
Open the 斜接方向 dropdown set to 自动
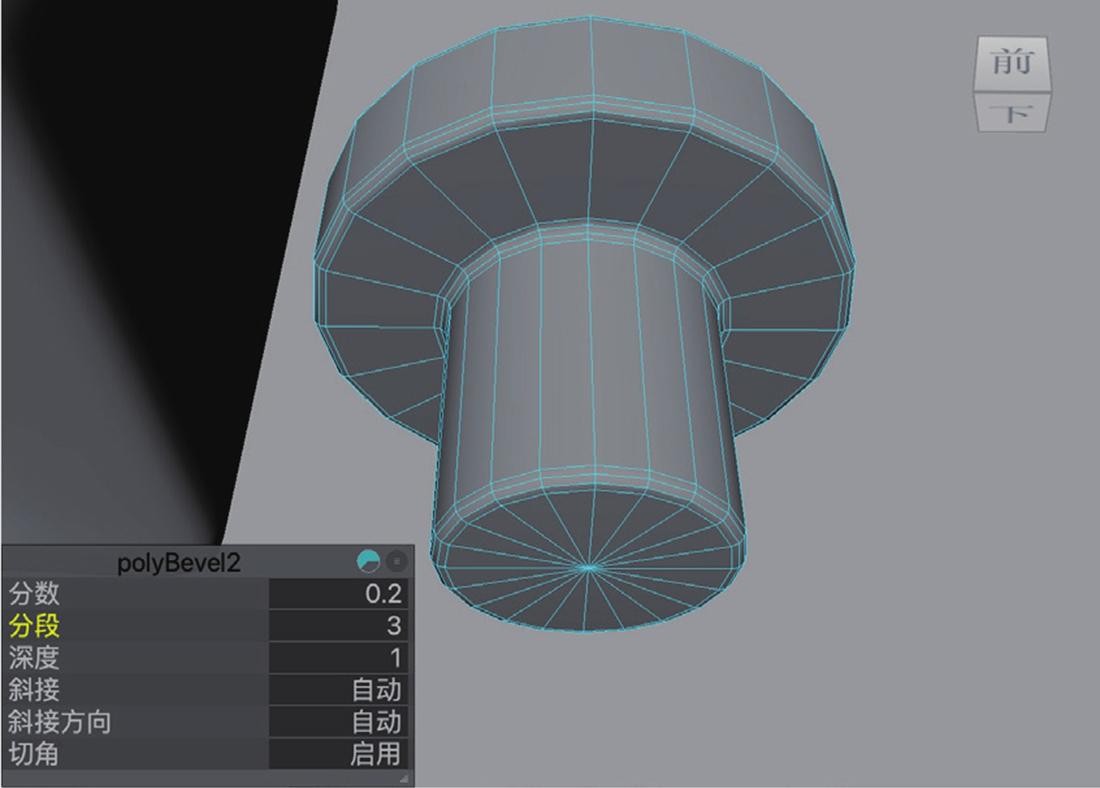click(x=338, y=722)
